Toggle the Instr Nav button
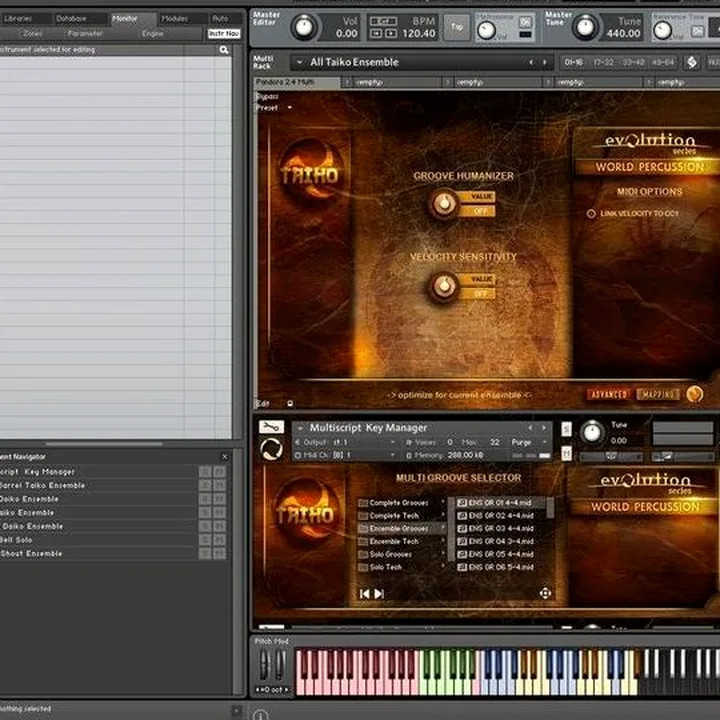 click(224, 34)
